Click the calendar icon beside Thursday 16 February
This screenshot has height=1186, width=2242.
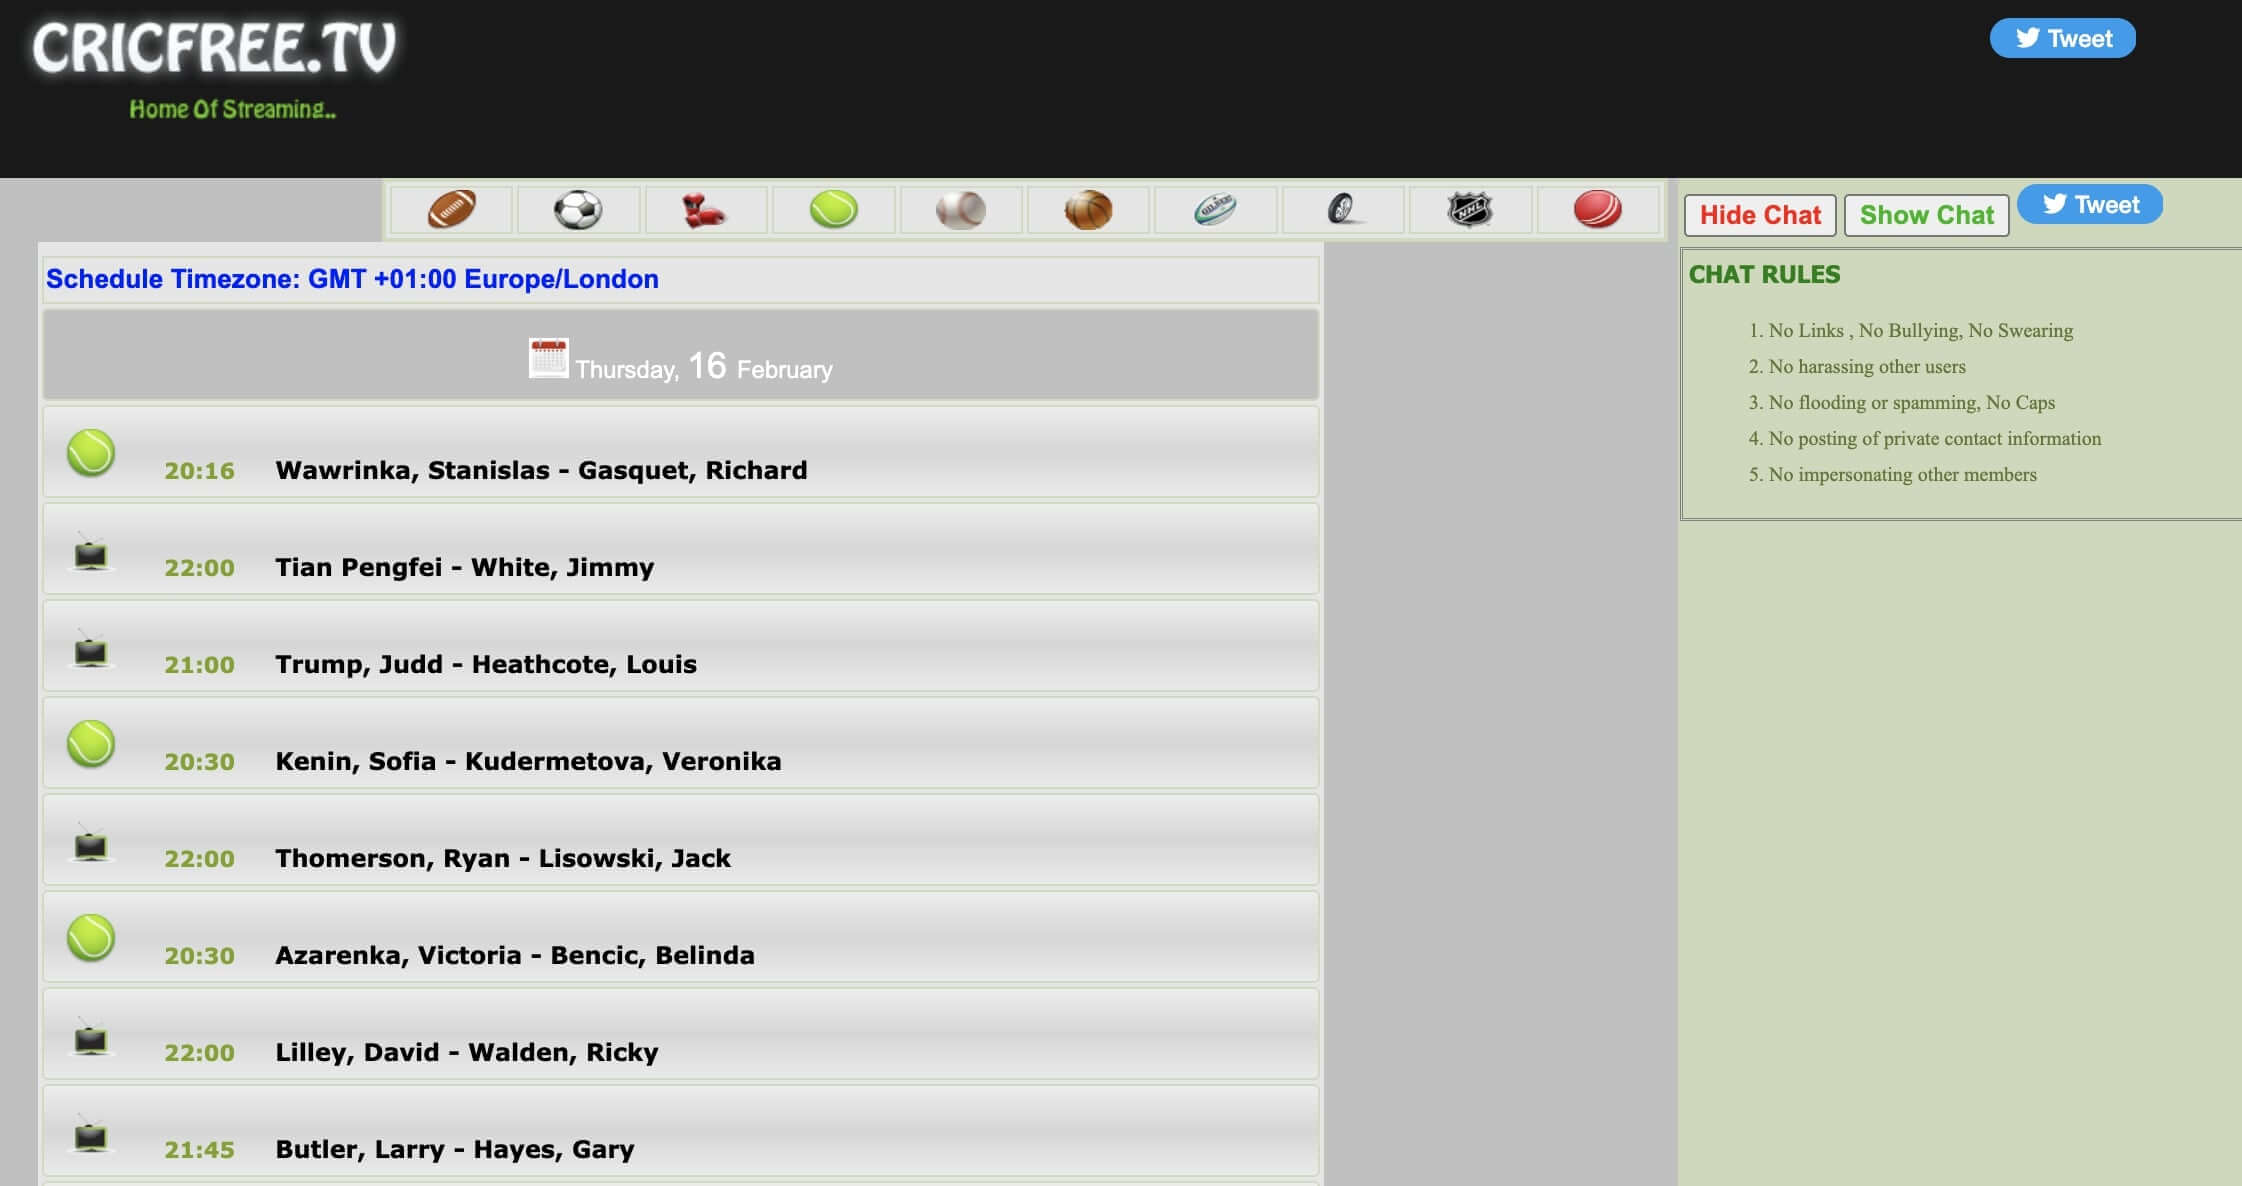[x=548, y=358]
